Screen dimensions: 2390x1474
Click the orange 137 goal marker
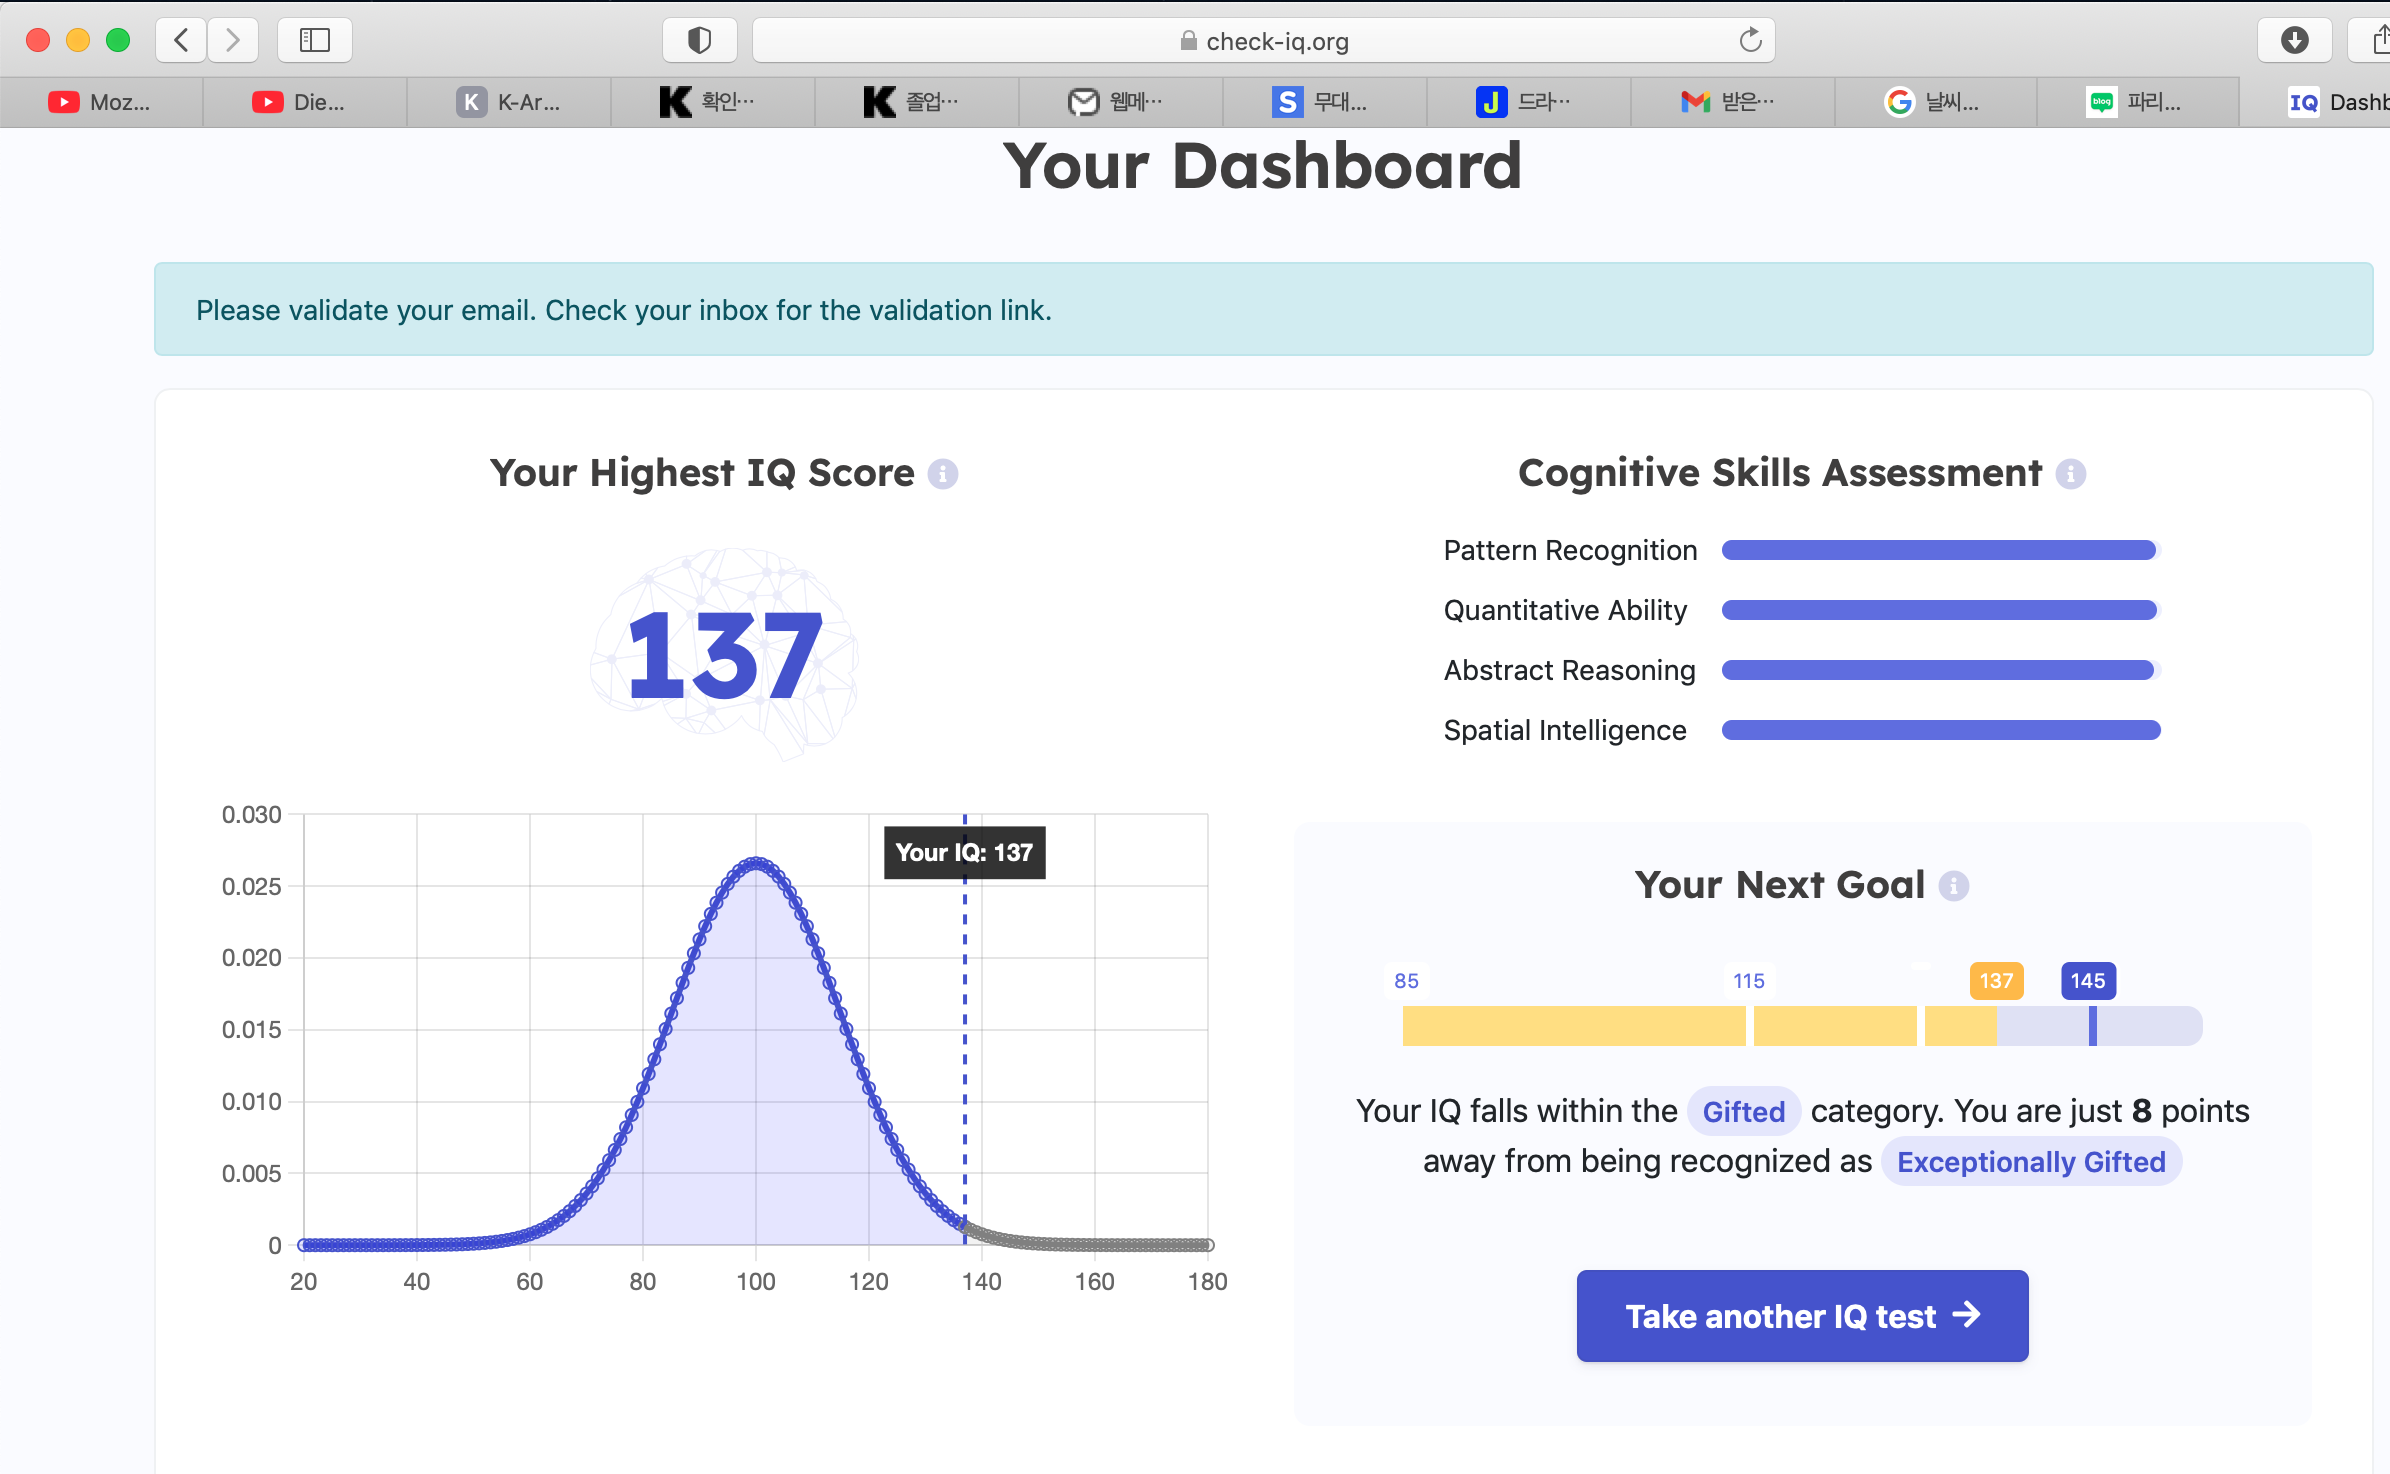click(1996, 981)
